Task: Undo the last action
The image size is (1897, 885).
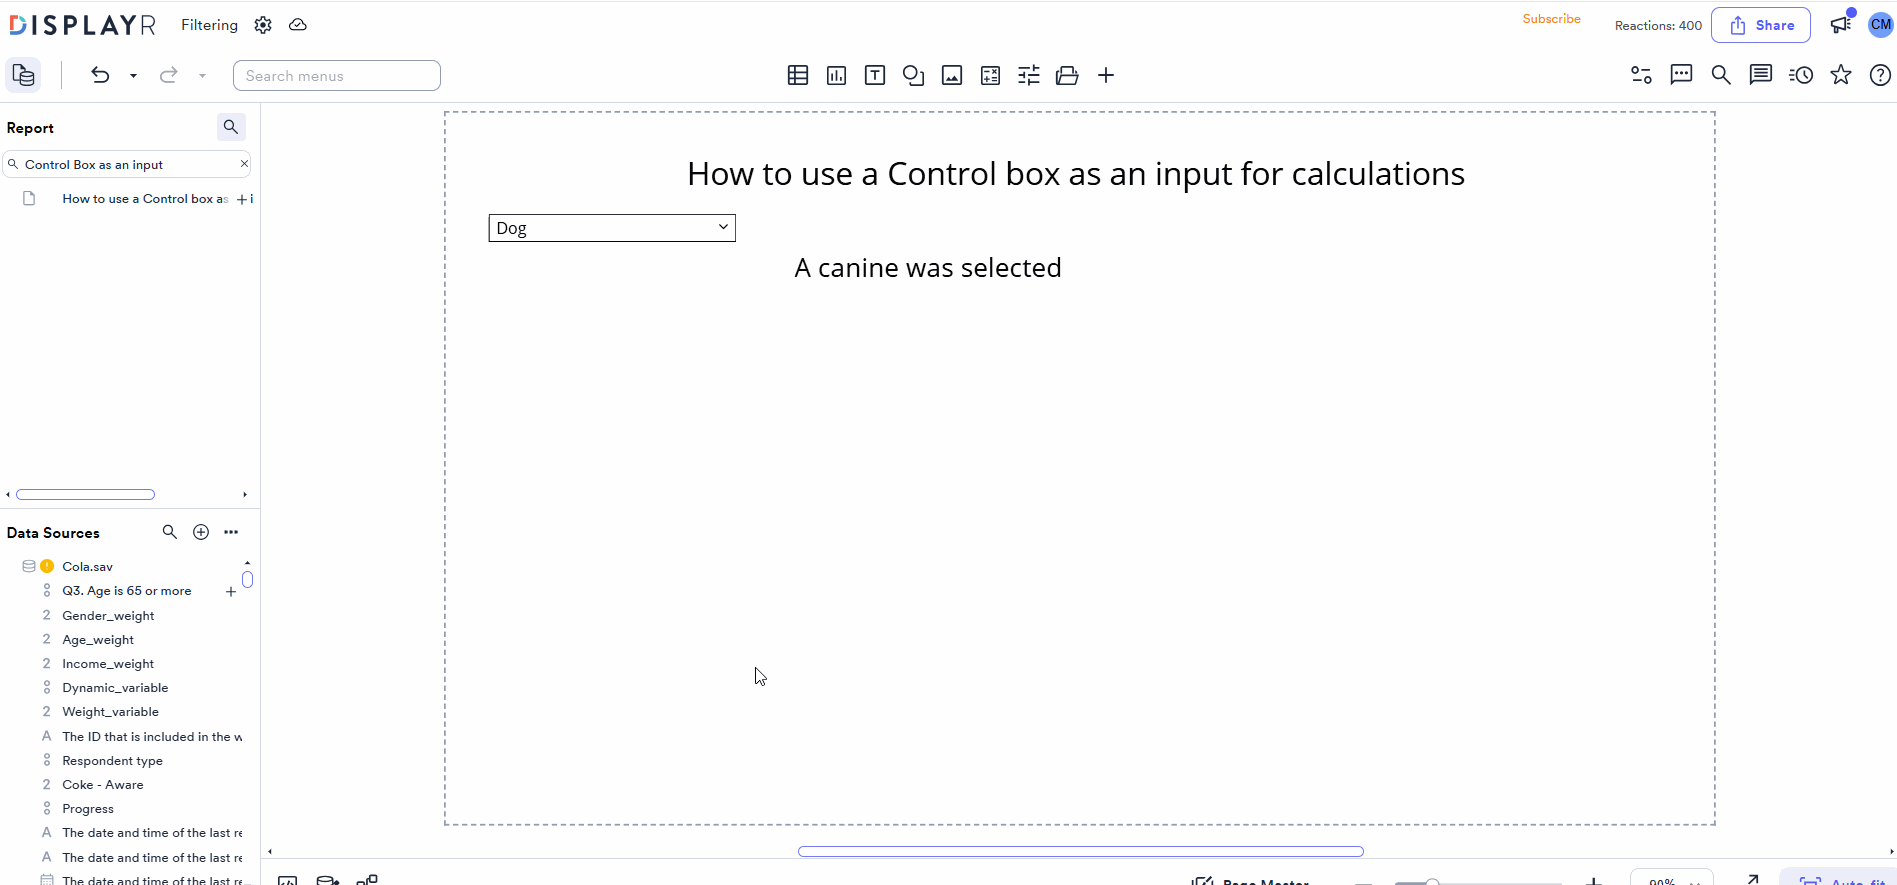Action: point(100,75)
